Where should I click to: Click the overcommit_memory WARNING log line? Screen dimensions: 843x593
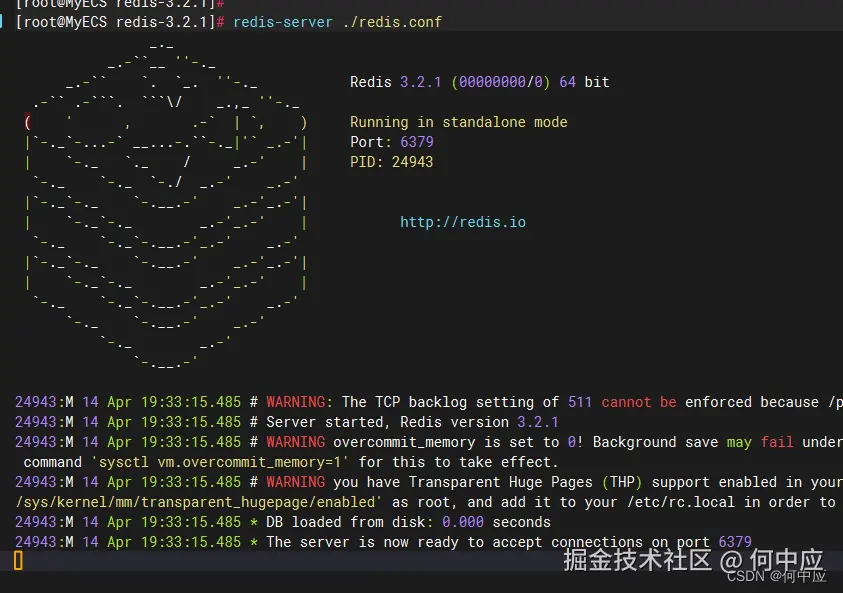428,442
